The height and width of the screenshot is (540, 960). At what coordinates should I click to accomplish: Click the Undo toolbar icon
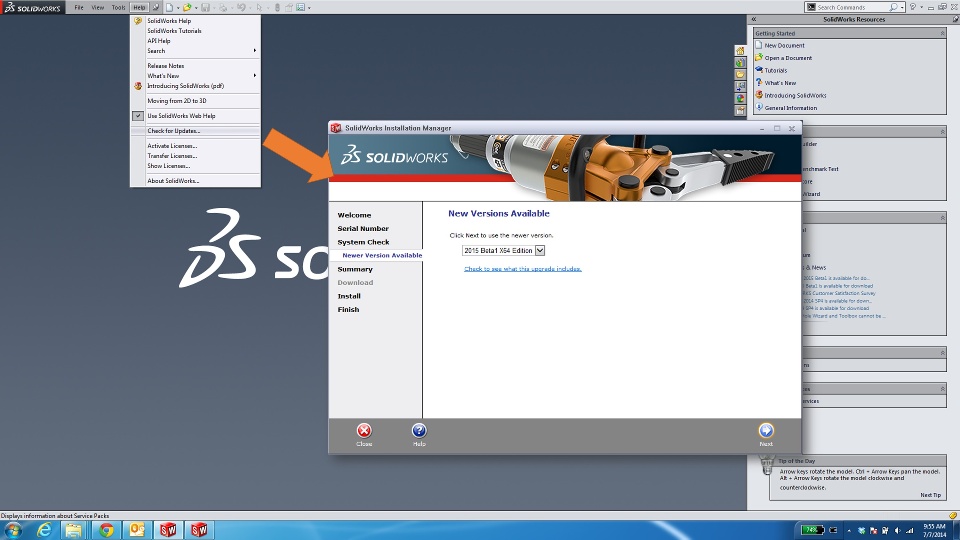click(241, 7)
